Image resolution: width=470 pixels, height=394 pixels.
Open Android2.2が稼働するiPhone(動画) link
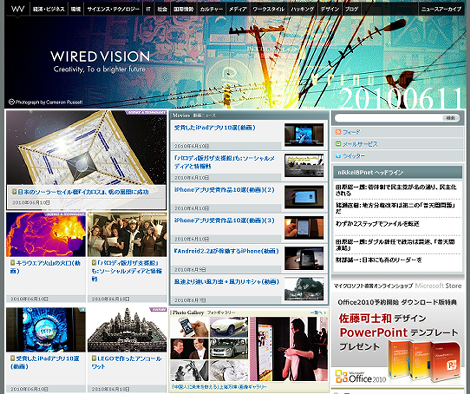click(x=226, y=251)
